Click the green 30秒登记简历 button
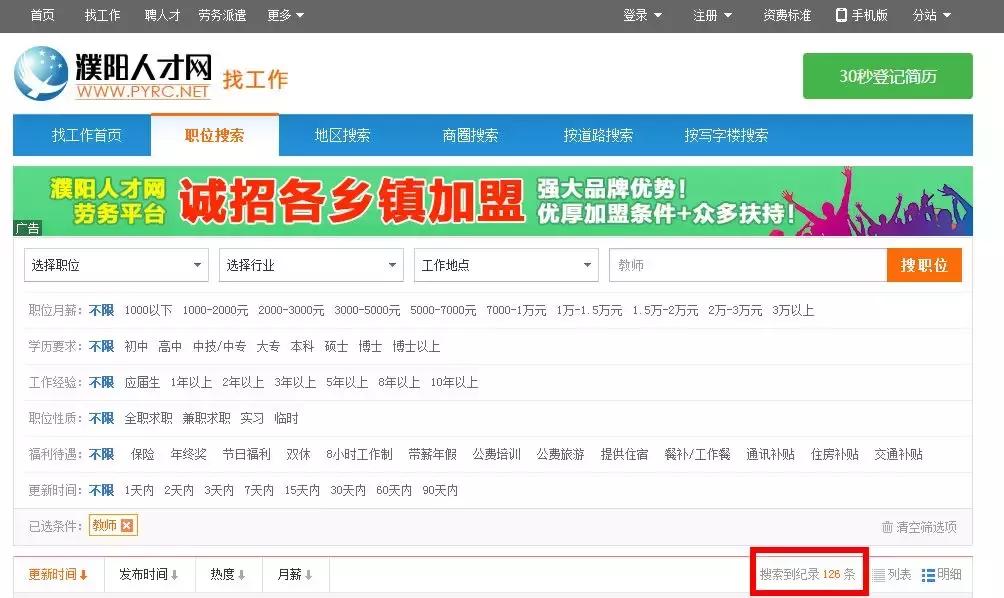This screenshot has width=1004, height=598. pyautogui.click(x=888, y=75)
